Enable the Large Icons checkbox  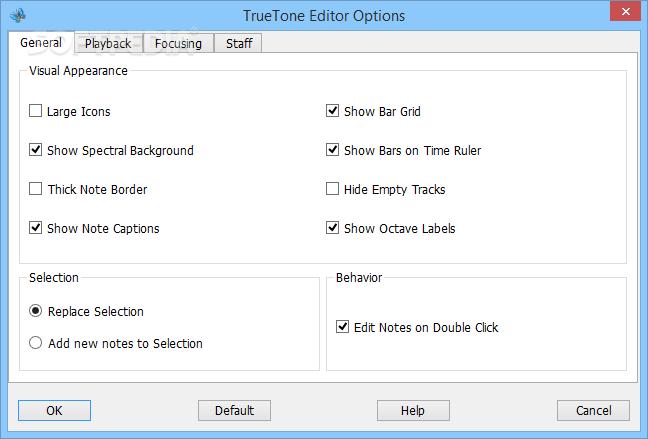pos(37,112)
